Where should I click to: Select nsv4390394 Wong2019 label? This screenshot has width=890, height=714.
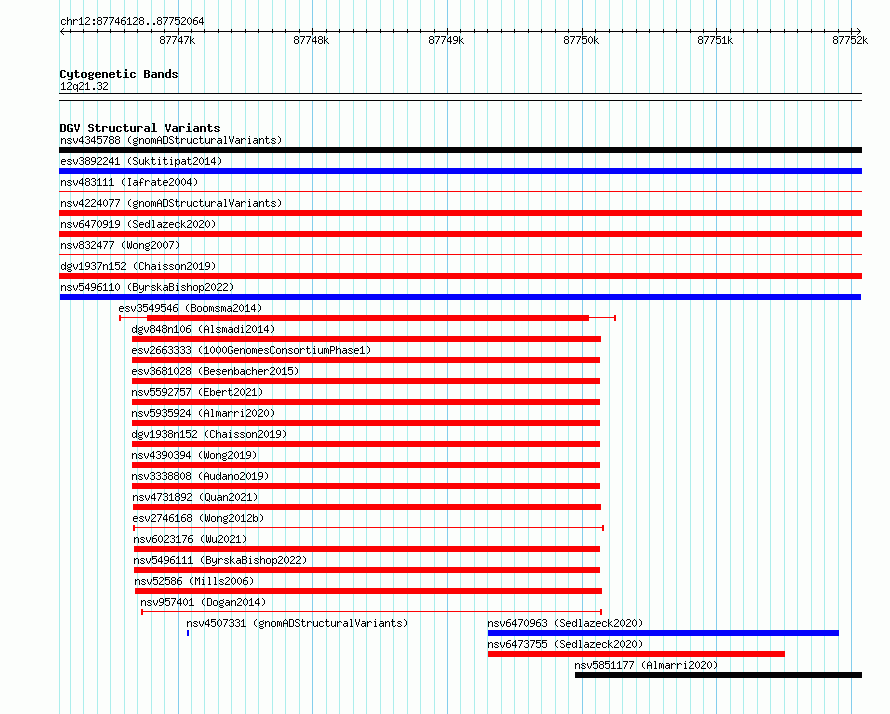pyautogui.click(x=194, y=455)
